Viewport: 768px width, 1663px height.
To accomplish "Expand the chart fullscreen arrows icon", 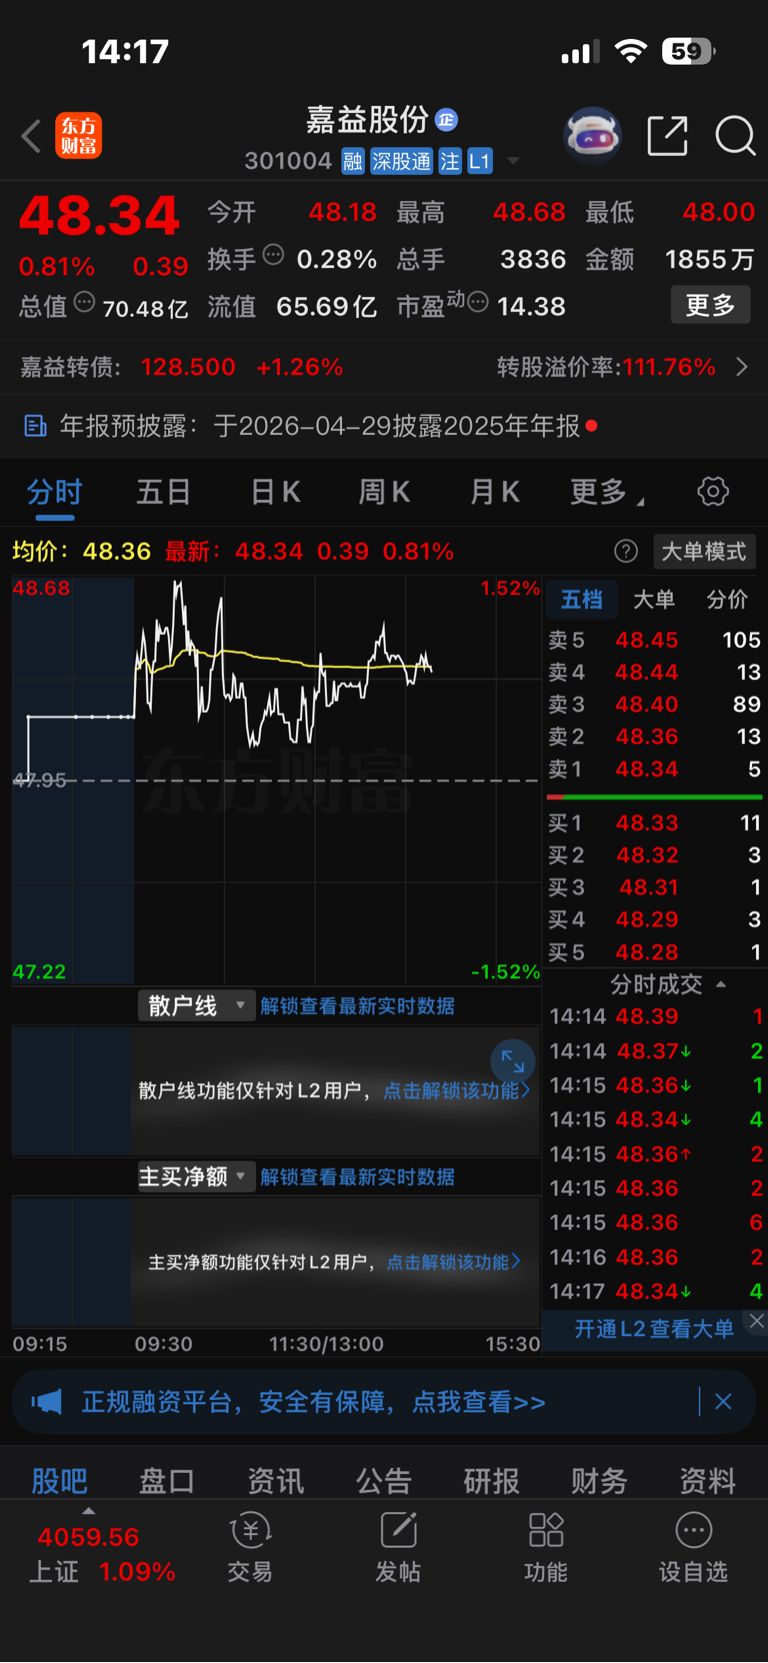I will pyautogui.click(x=513, y=1061).
